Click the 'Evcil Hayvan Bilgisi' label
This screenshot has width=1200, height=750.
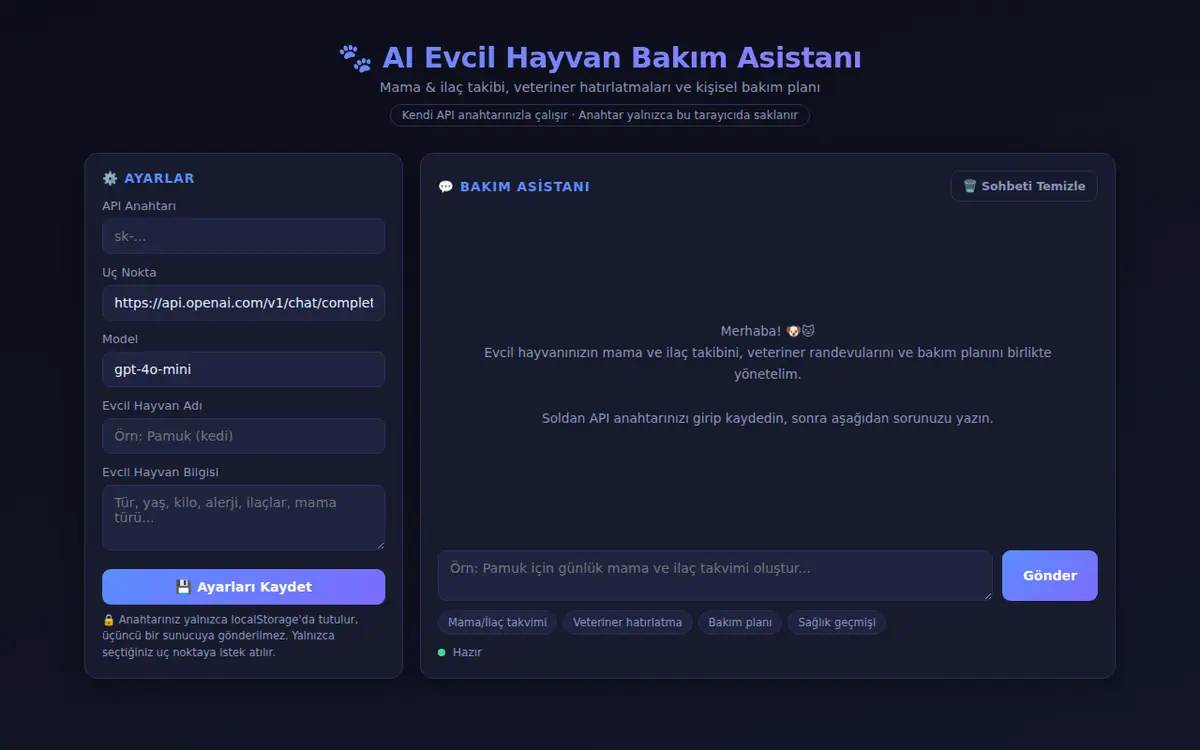160,472
